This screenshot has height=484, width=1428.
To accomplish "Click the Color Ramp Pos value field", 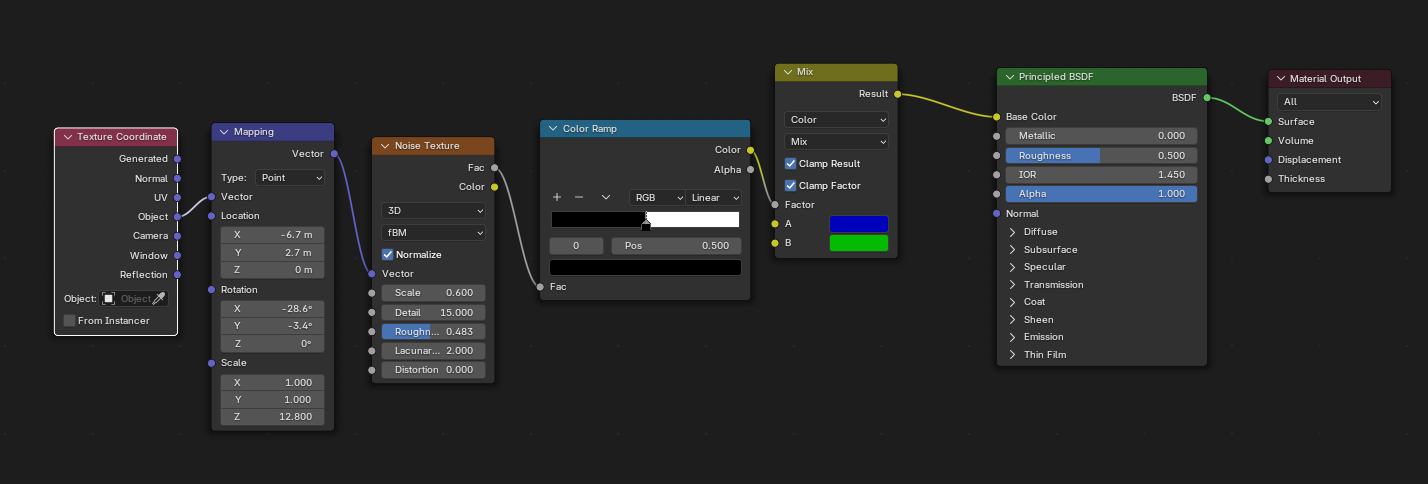I will (676, 246).
